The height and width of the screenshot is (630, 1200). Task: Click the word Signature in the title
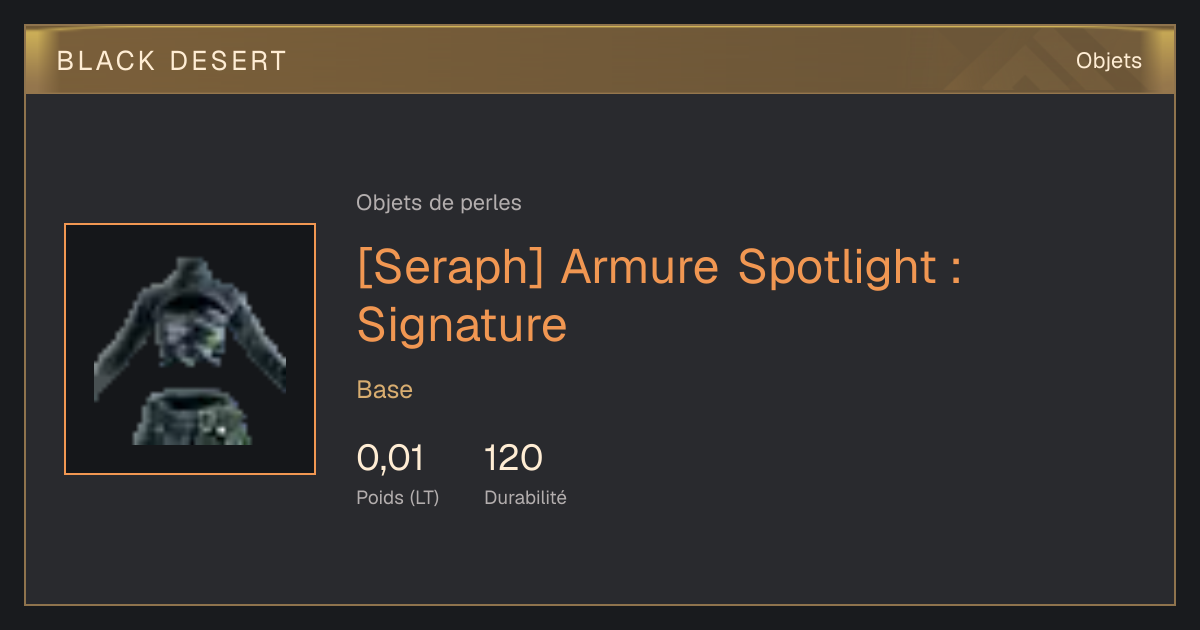coord(462,325)
